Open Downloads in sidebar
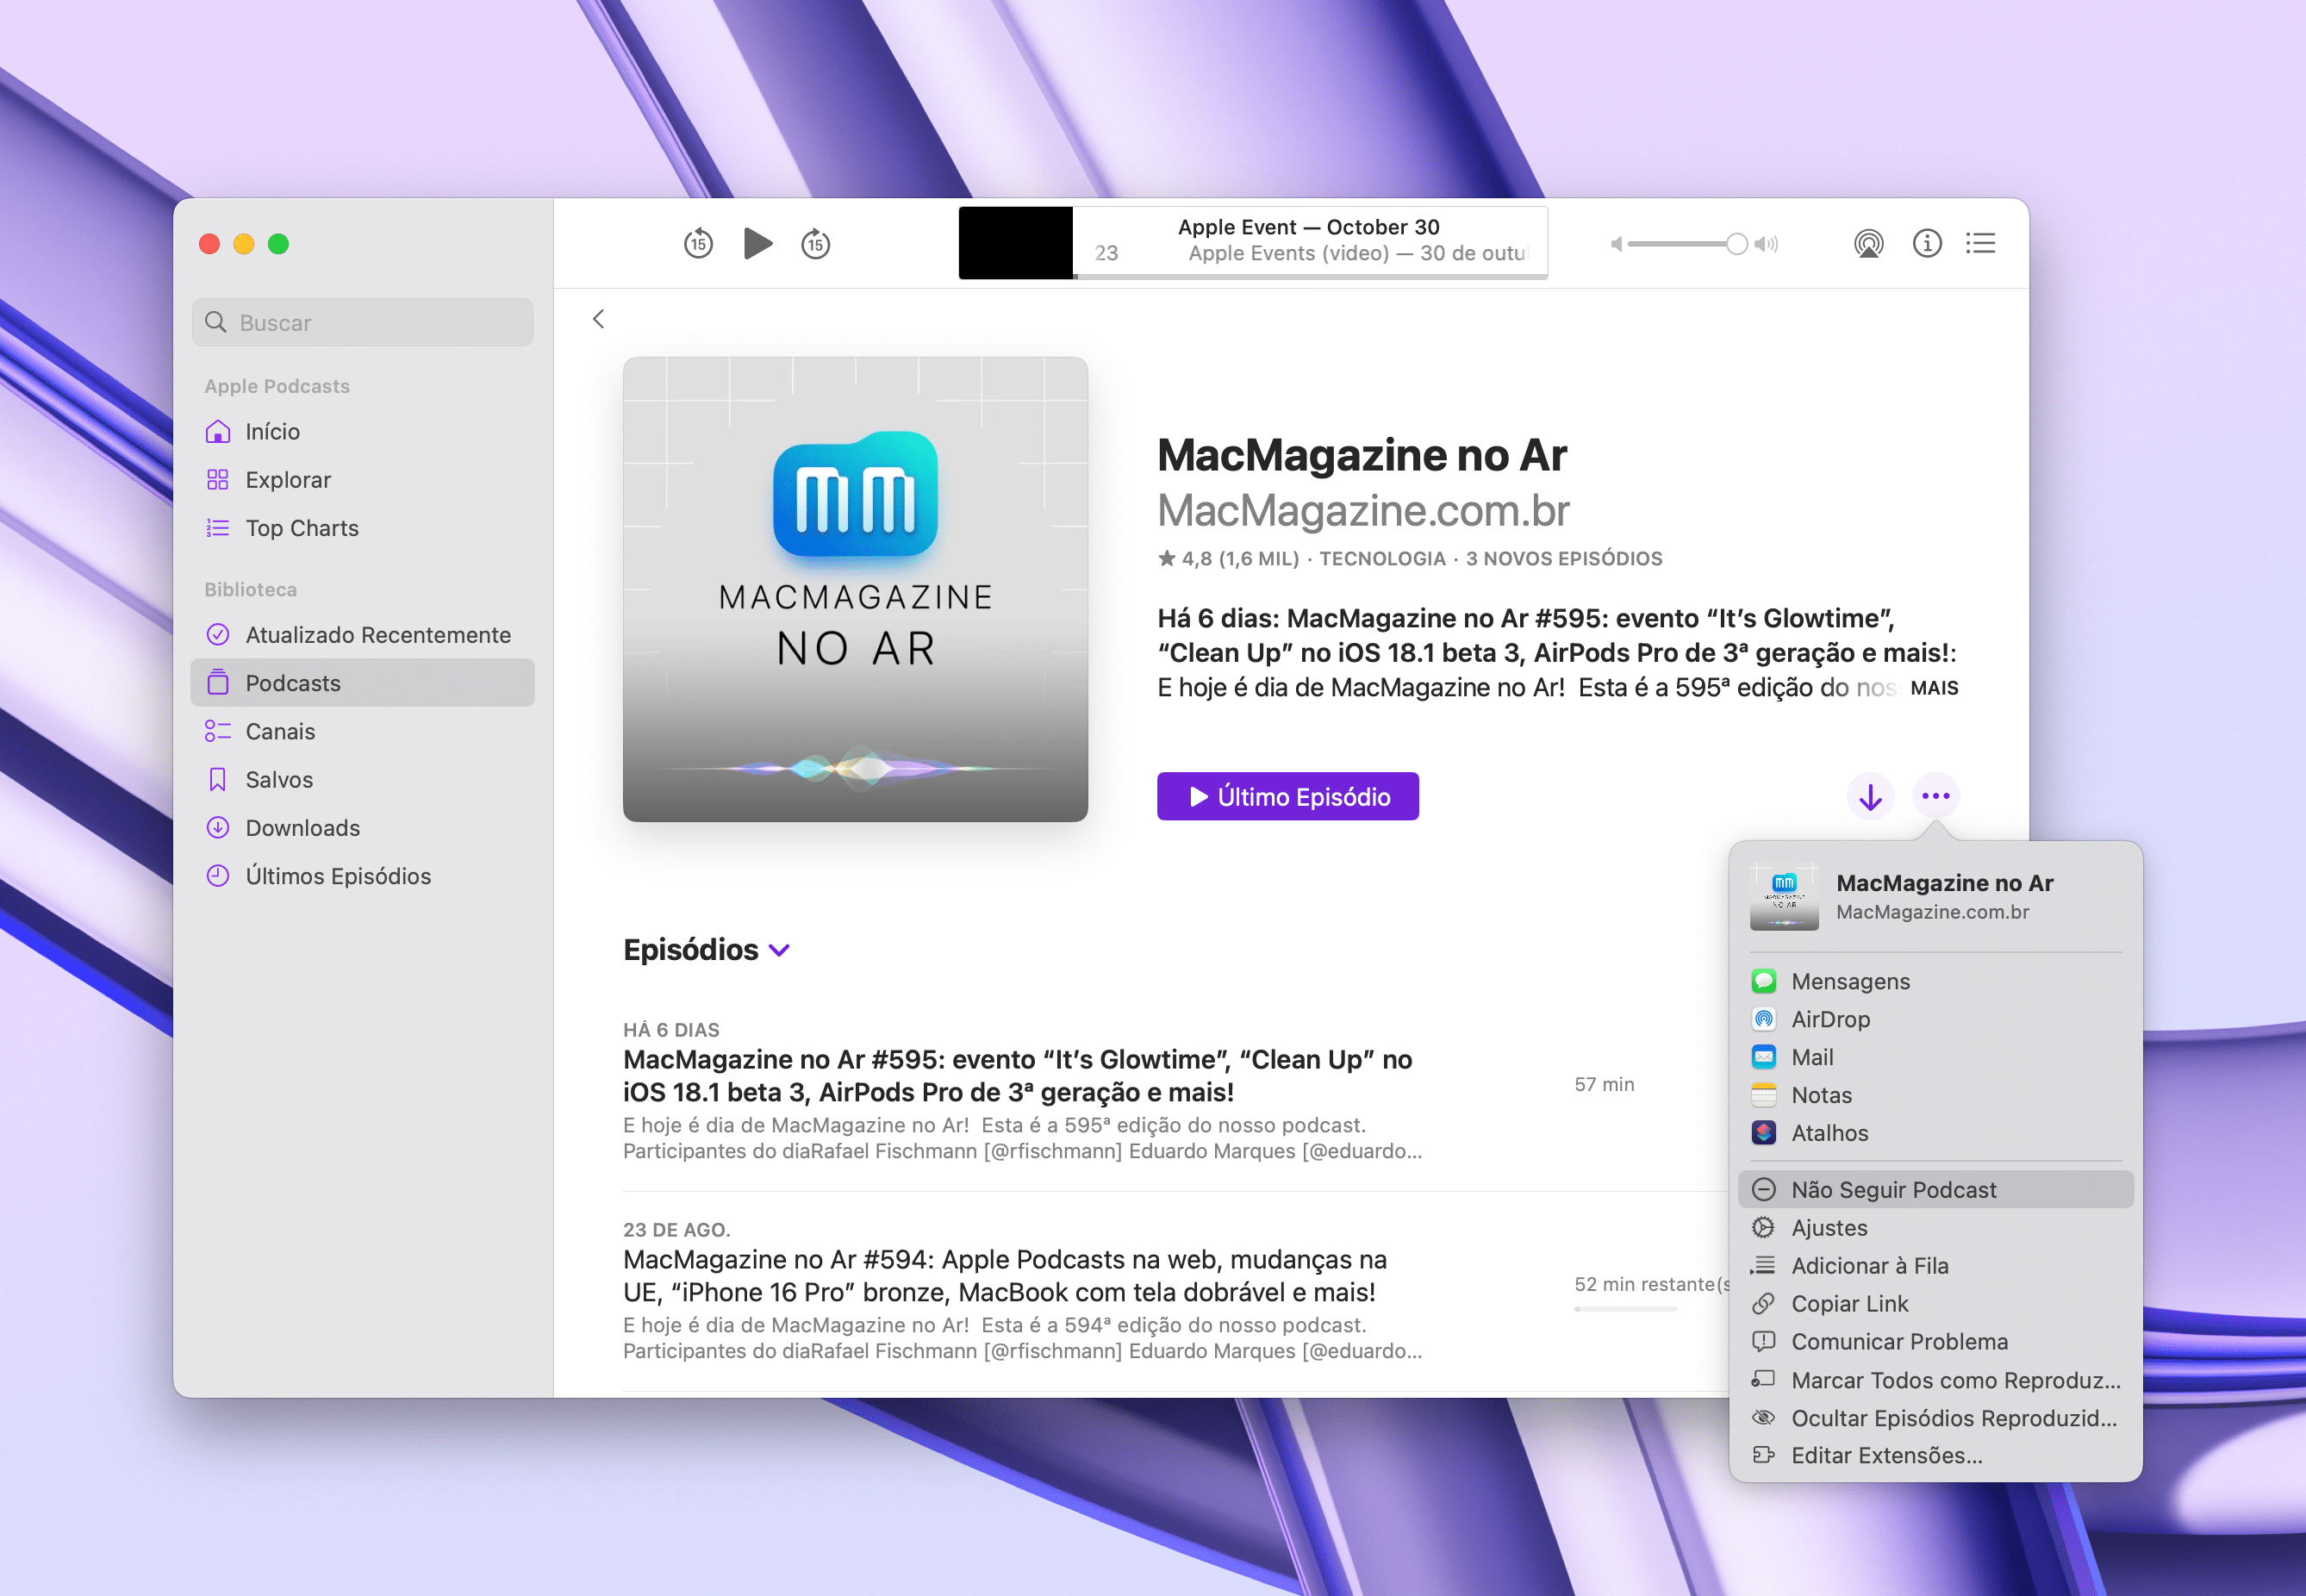This screenshot has height=1596, width=2306. (362, 828)
